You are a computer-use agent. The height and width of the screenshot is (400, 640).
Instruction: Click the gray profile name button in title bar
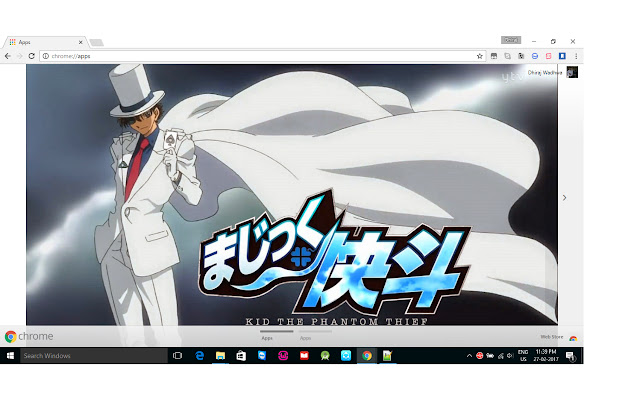tap(511, 40)
